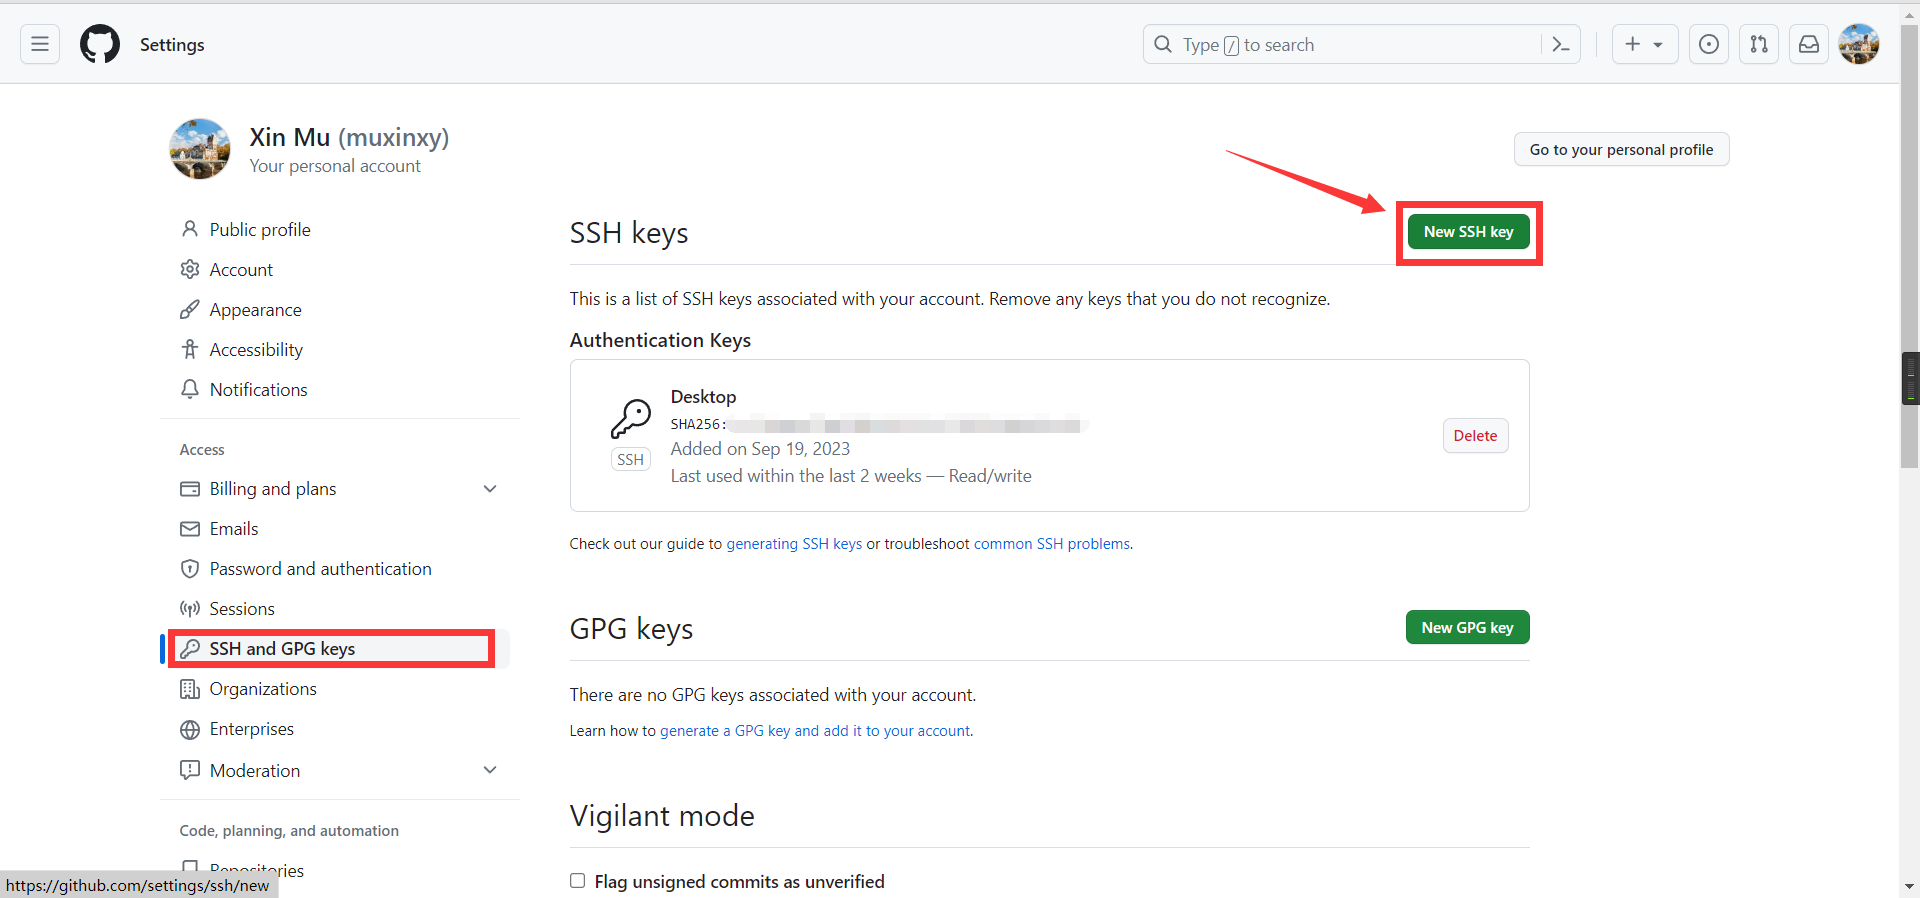
Task: Click the New GPG key button
Action: (x=1467, y=628)
